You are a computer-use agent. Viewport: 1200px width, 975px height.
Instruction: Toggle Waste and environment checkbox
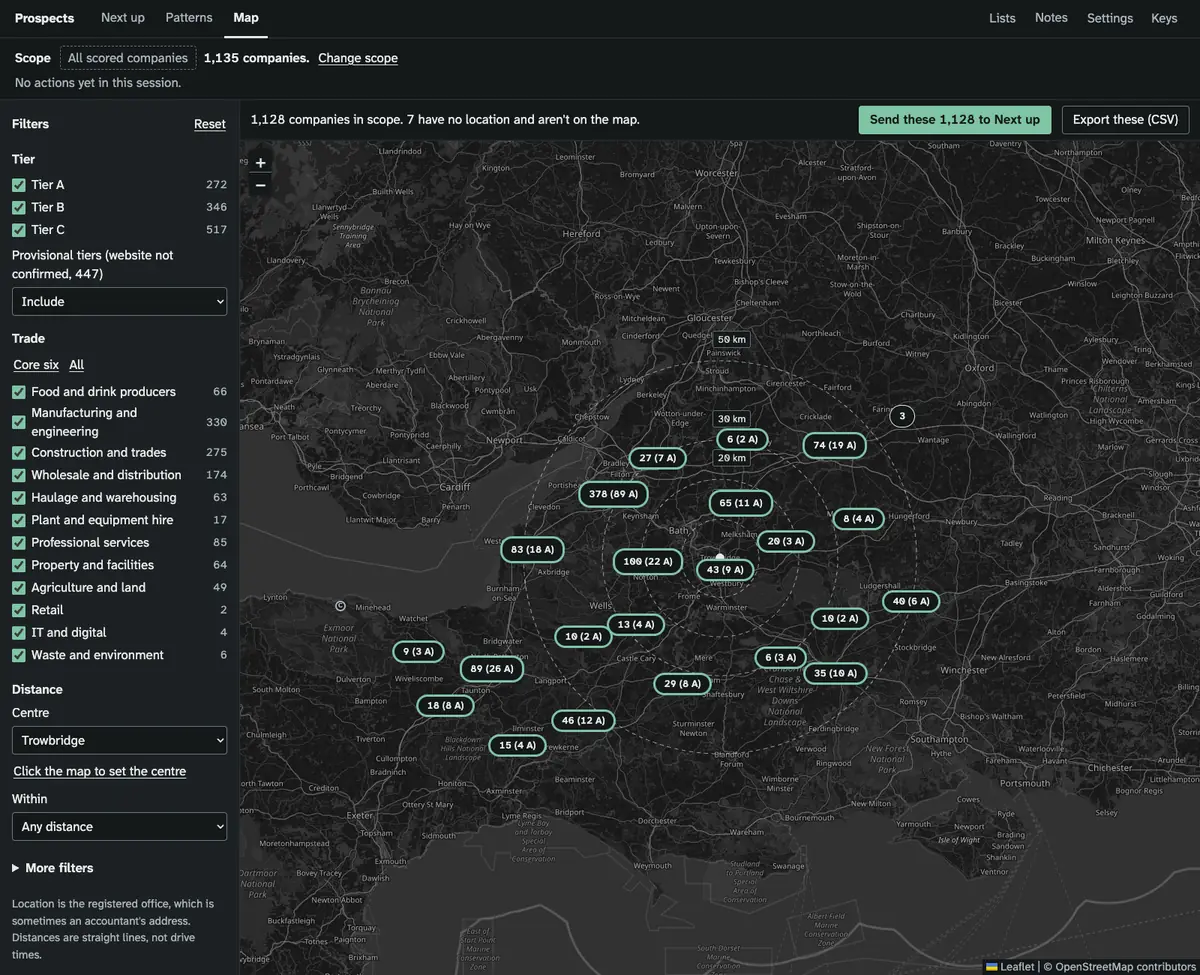pyautogui.click(x=19, y=655)
